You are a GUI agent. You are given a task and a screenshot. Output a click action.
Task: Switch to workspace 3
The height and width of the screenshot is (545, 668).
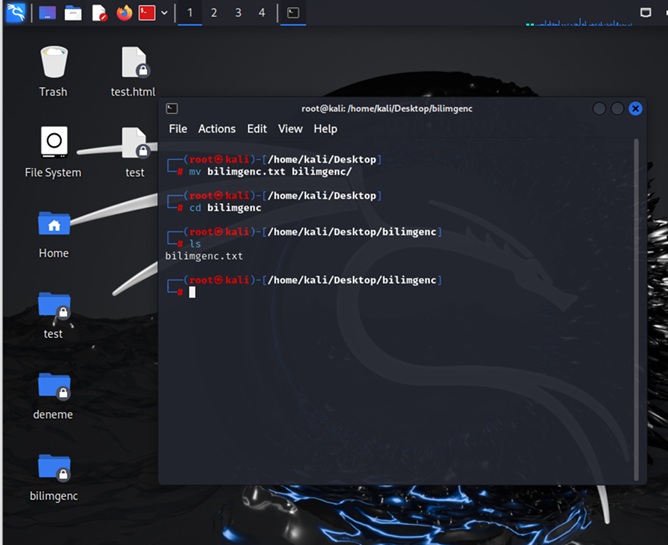[x=238, y=13]
